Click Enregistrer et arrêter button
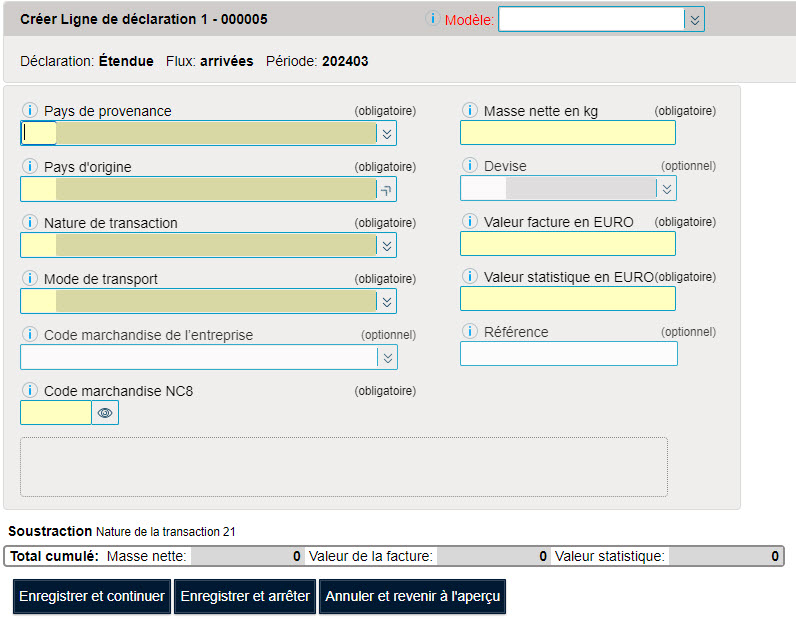Viewport: 796px width, 620px height. point(245,596)
